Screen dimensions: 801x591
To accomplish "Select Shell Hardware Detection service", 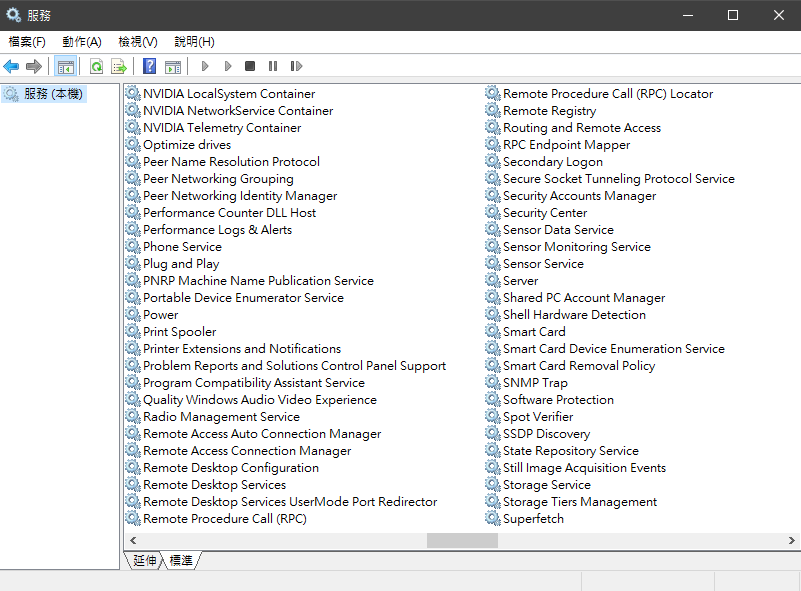I will coord(574,315).
